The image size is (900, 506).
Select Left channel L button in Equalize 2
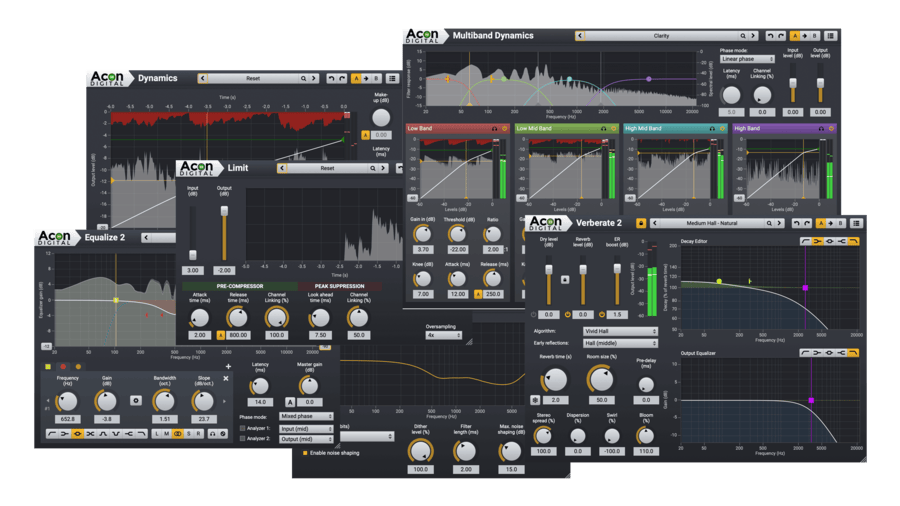pyautogui.click(x=156, y=434)
